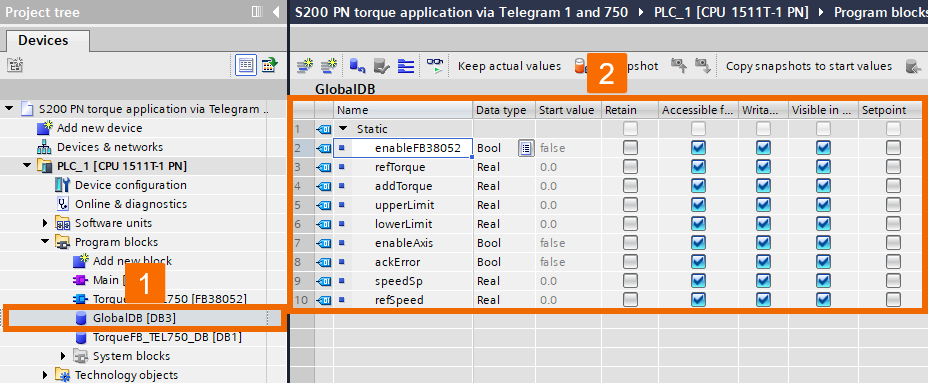Screen dimensions: 928x383
Task: Enable Retain checkbox for enableAxis
Action: coord(630,243)
